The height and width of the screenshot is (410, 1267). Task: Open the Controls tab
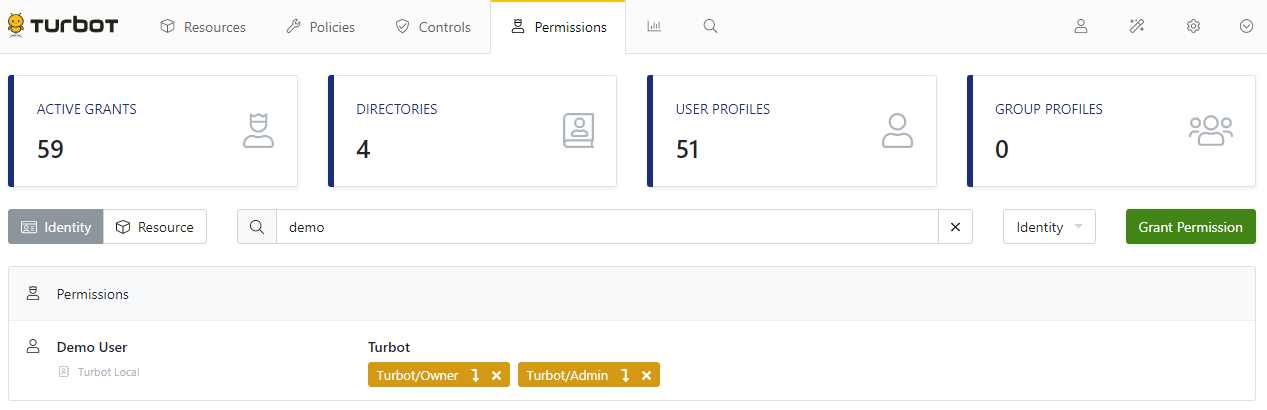pyautogui.click(x=433, y=27)
